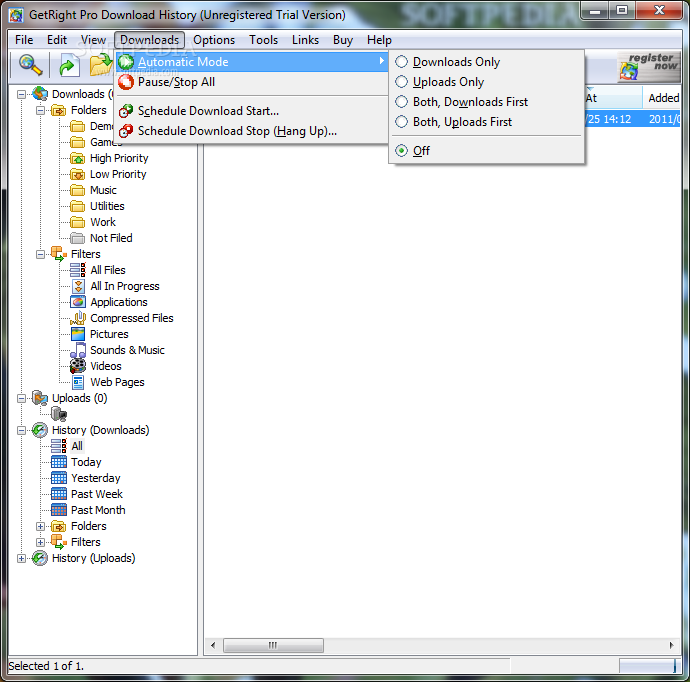Select the Utilities folder in tree

point(107,206)
